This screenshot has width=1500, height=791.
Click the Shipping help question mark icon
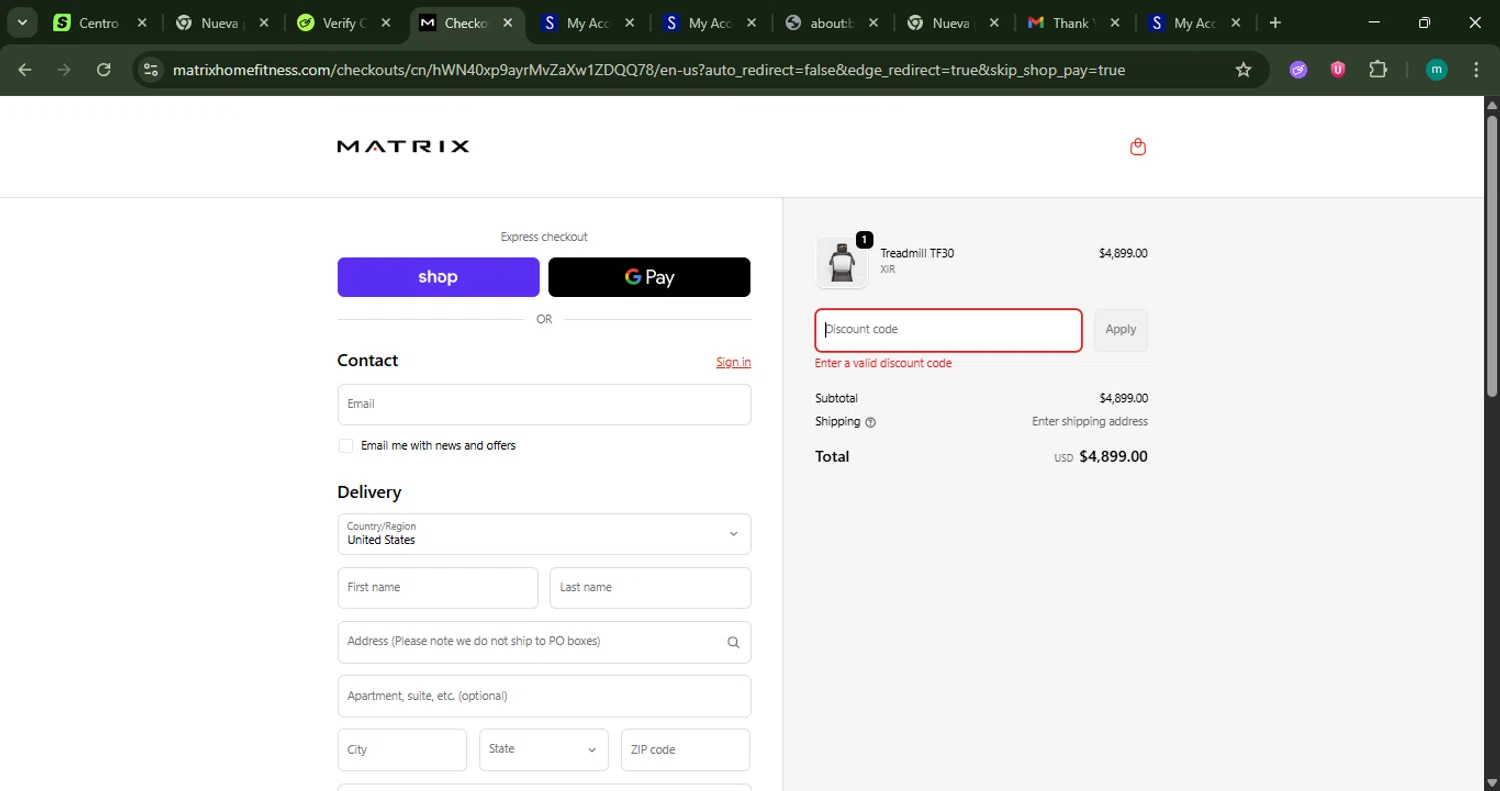click(x=870, y=422)
